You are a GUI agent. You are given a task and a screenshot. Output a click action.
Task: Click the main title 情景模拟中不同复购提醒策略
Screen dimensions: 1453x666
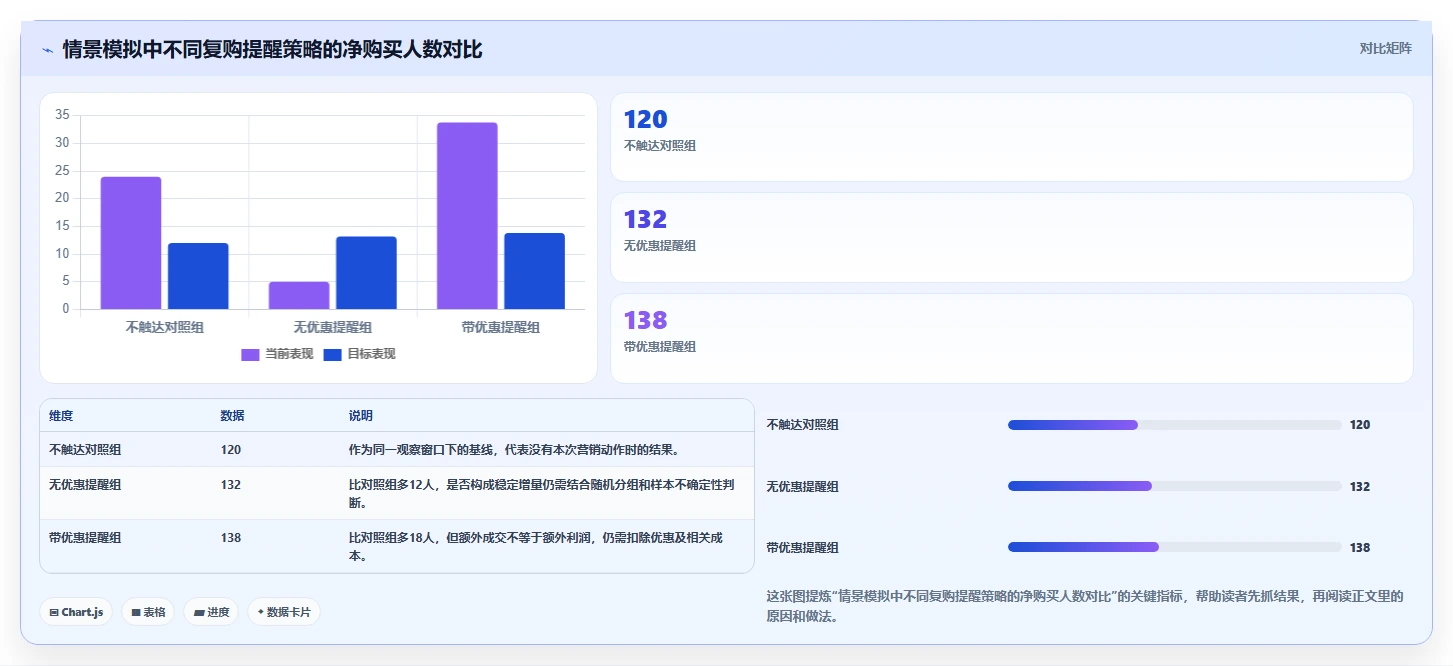pyautogui.click(x=273, y=49)
